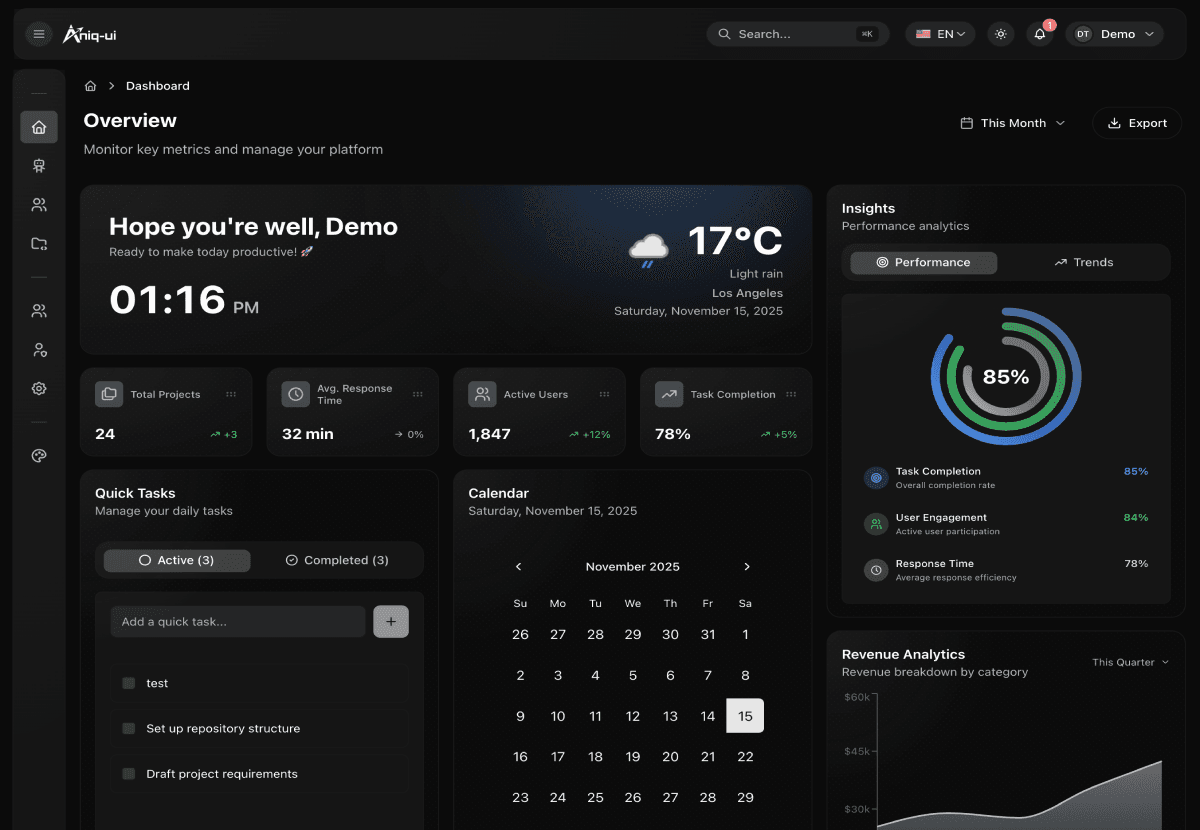1200x830 pixels.
Task: Click the 85% completion progress ring
Action: [x=1006, y=377]
